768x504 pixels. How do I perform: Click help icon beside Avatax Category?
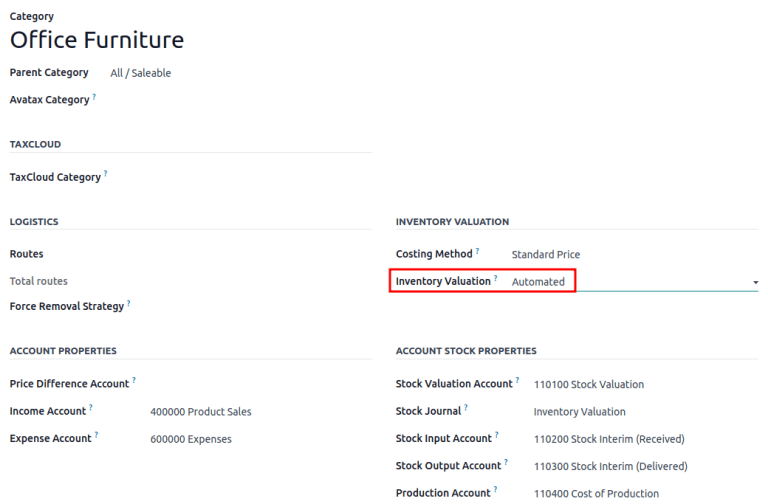(95, 97)
